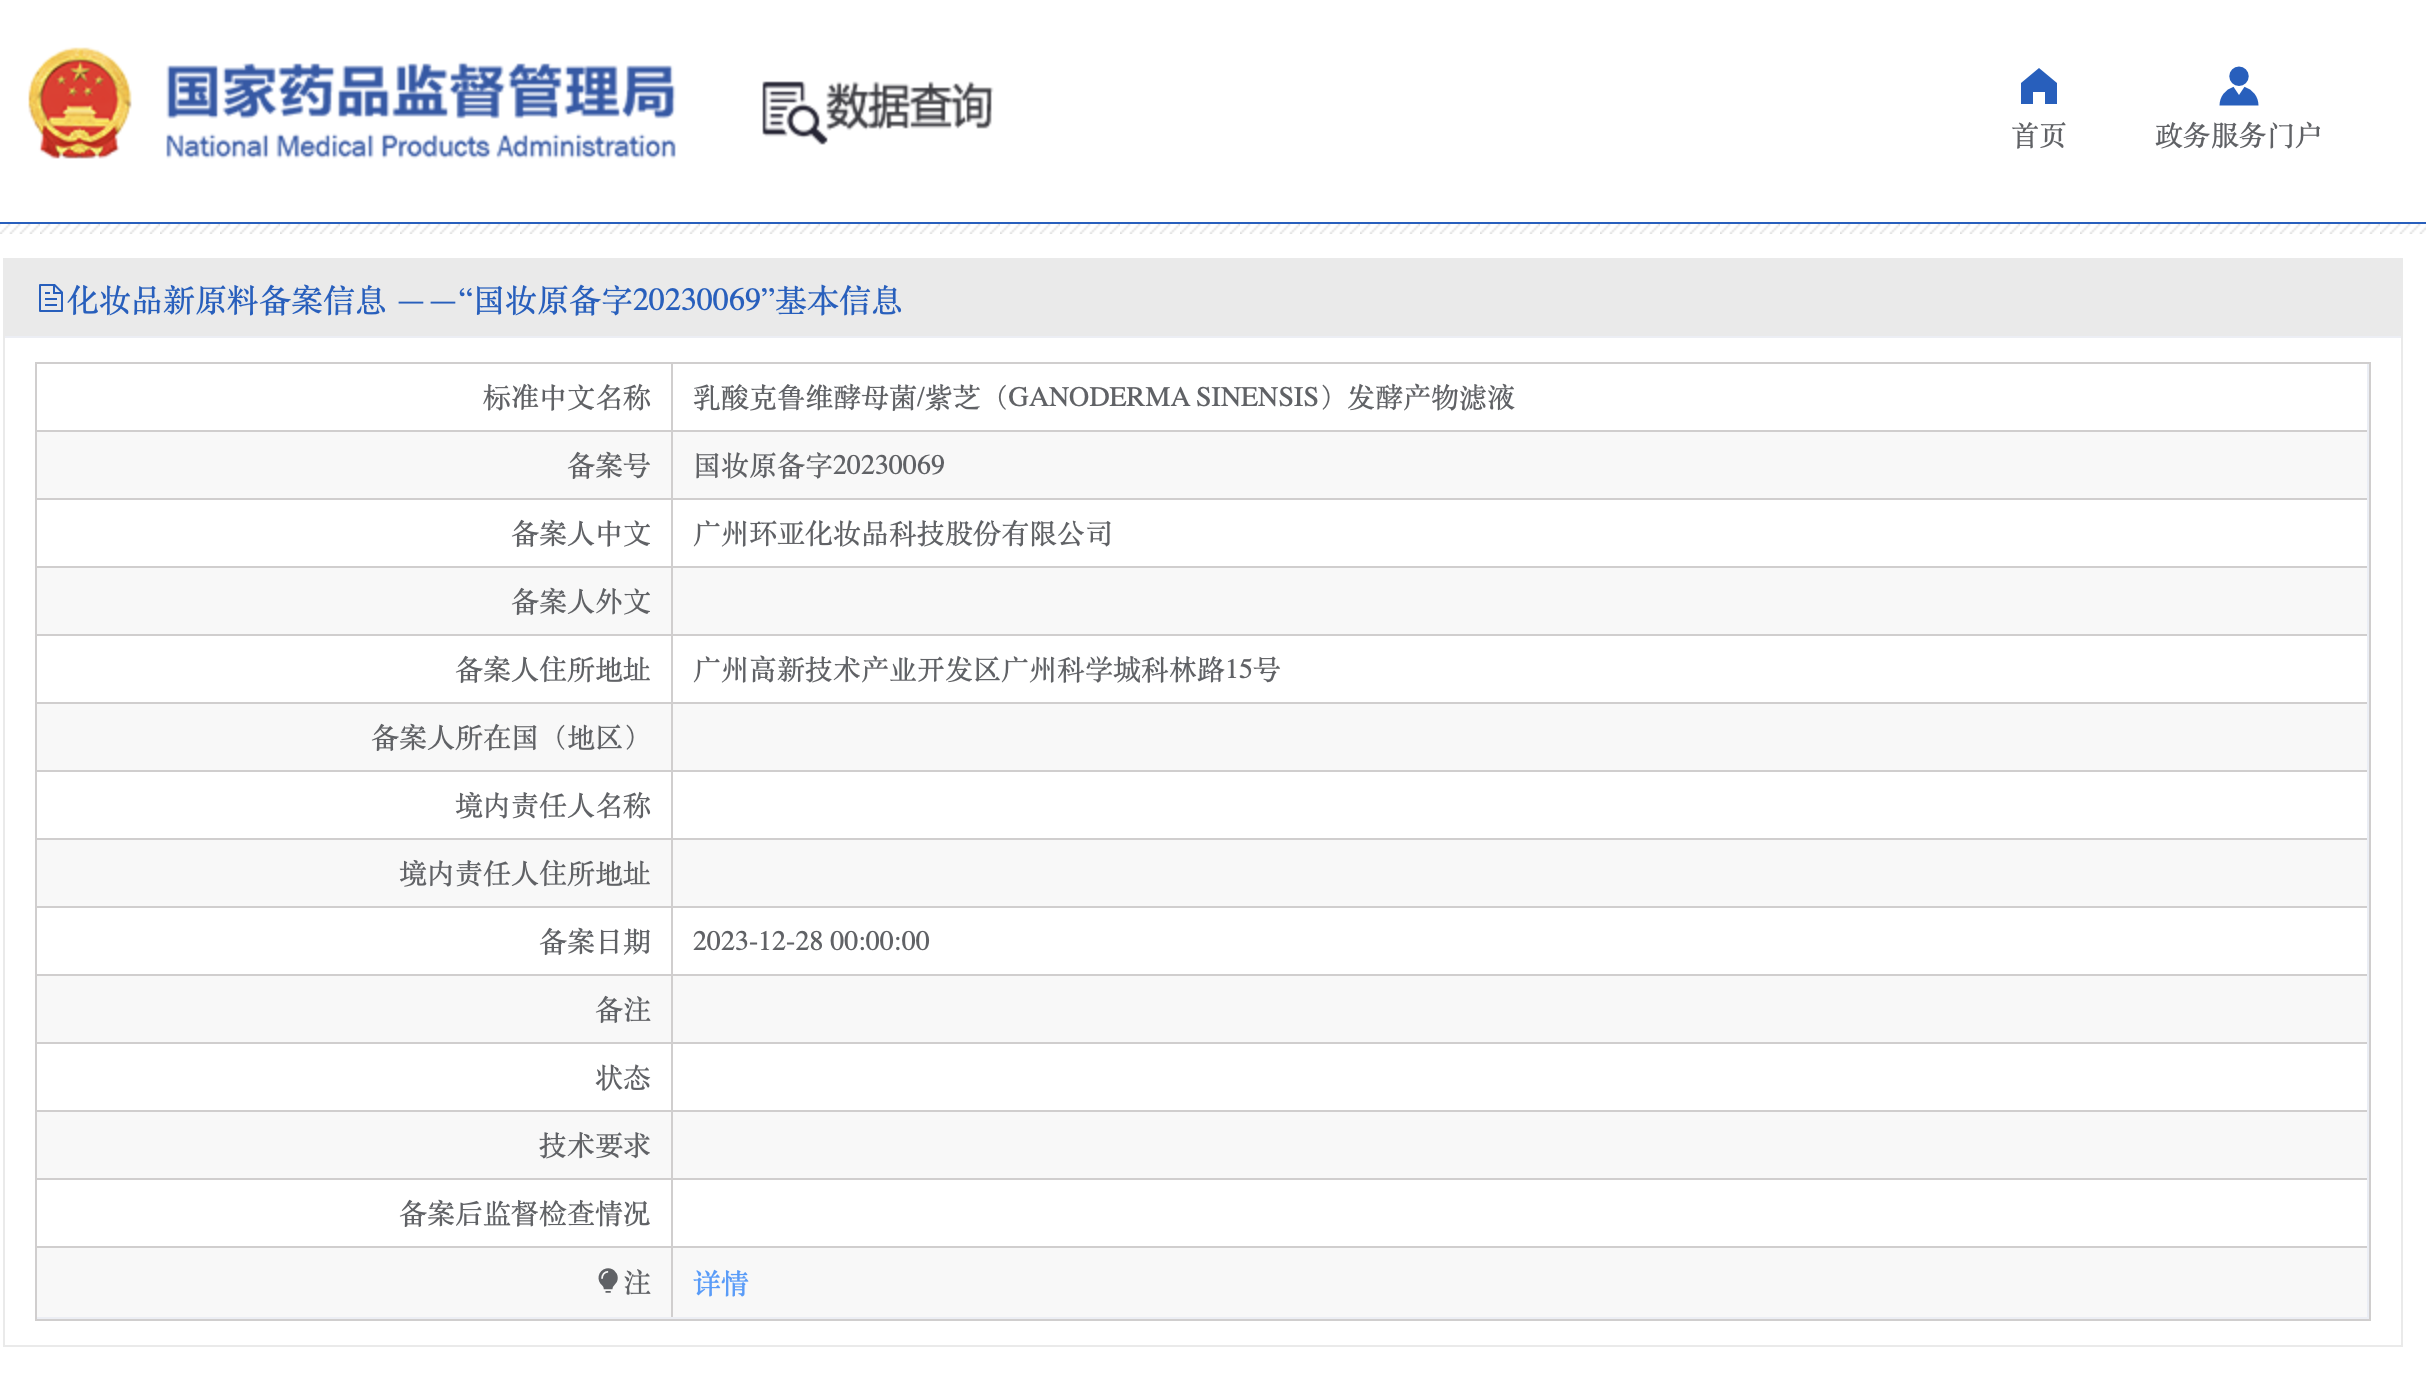Select the 广州科学城科林路15号 address value
Viewport: 2426px width, 1380px height.
point(986,670)
